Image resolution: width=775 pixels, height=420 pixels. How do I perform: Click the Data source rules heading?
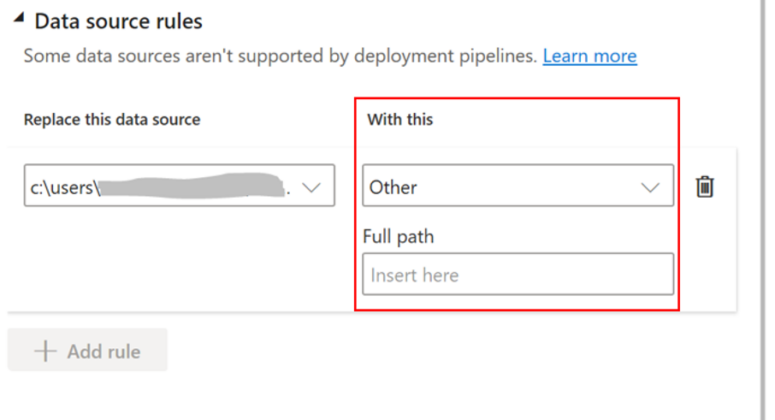(118, 20)
